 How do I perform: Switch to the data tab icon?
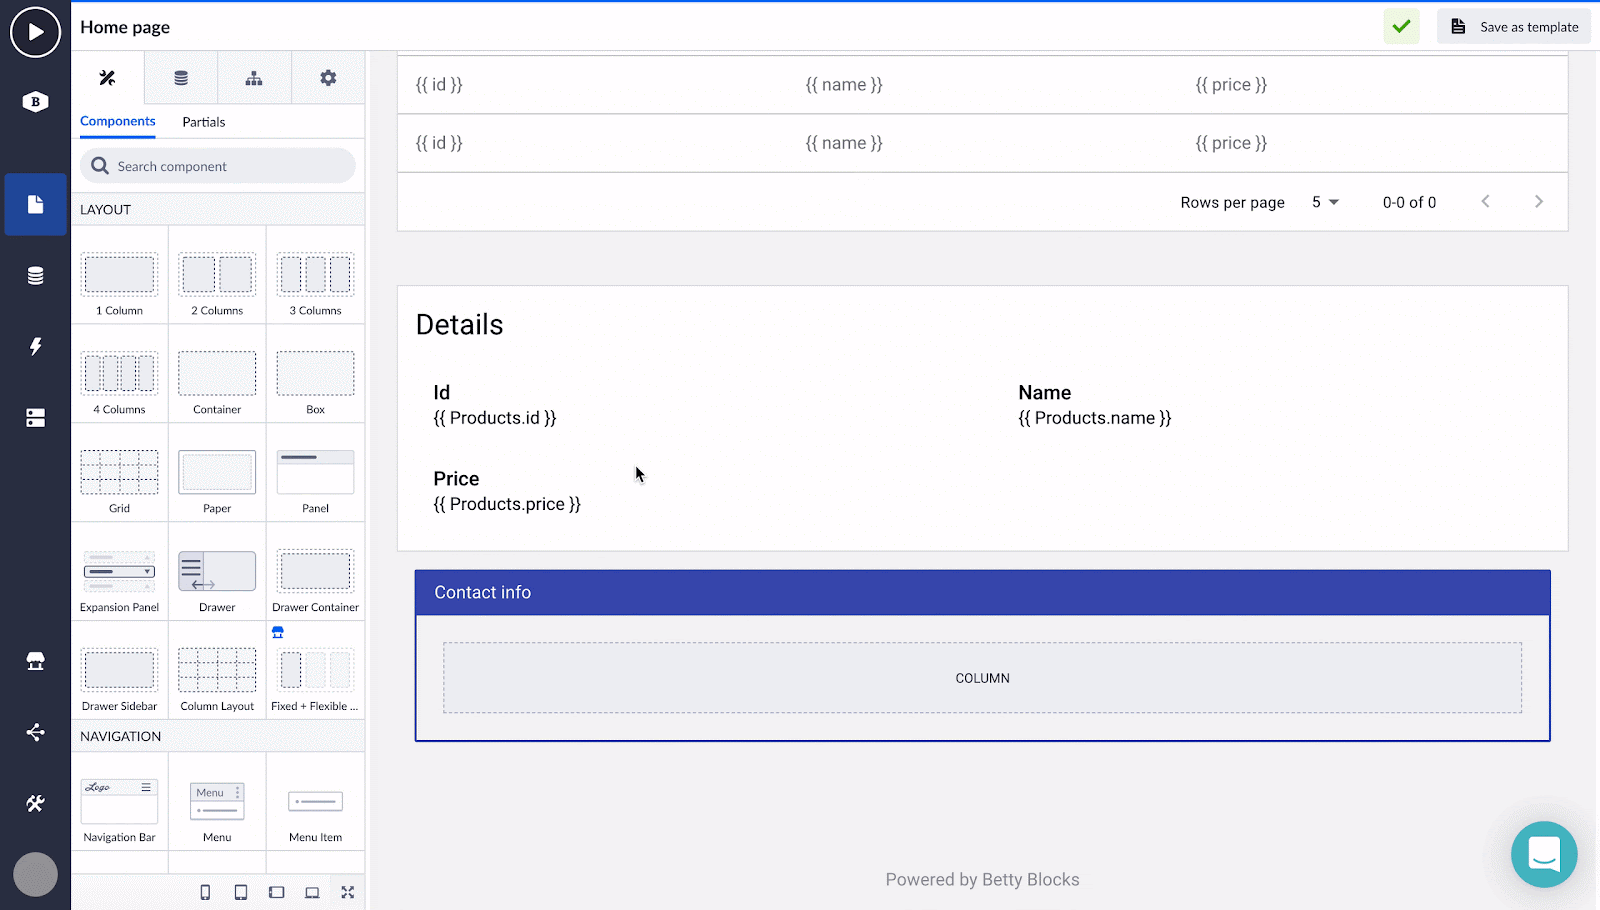(x=181, y=78)
